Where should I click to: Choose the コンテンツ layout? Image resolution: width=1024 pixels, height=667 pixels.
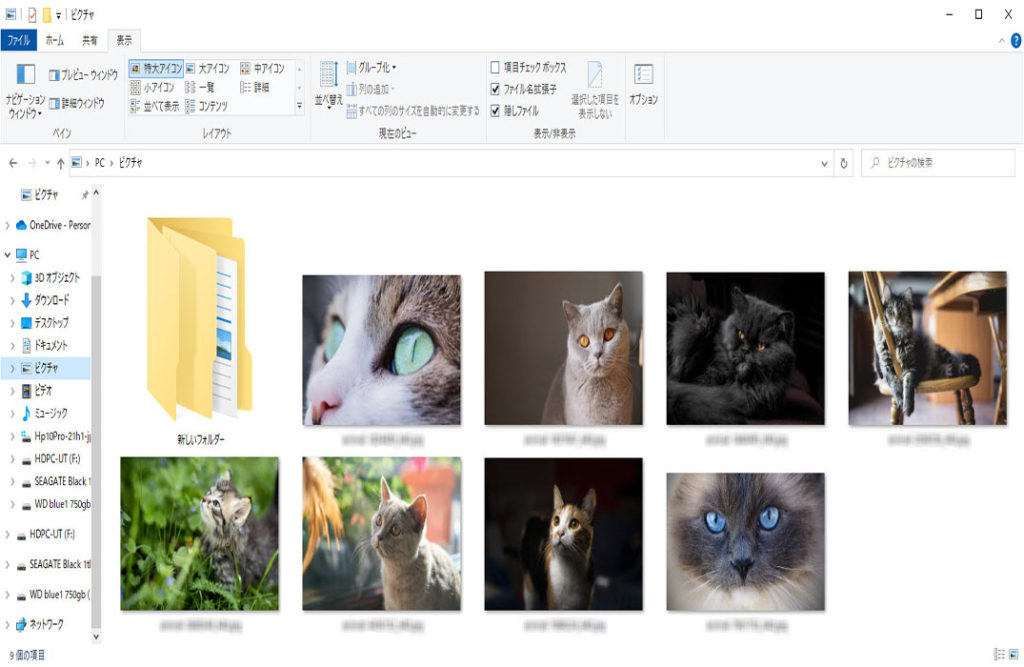pos(206,105)
